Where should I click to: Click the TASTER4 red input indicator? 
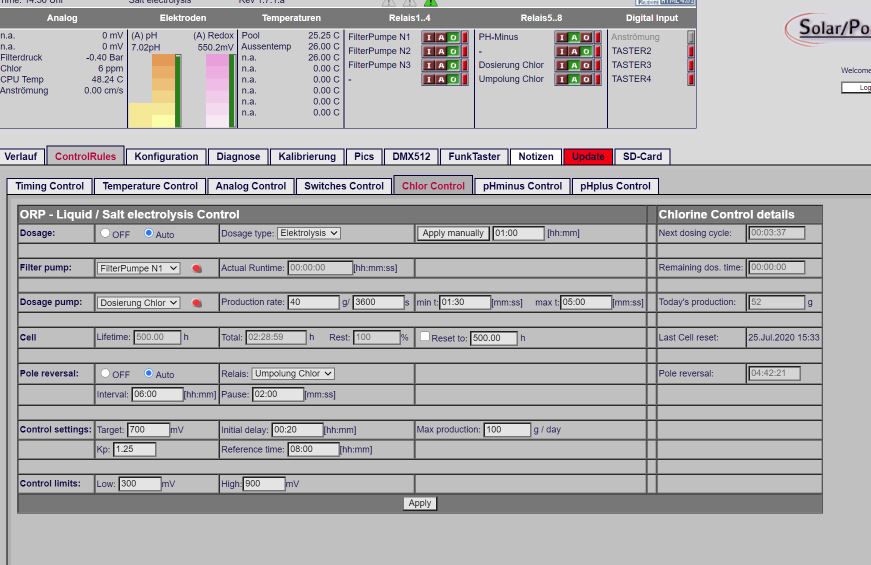click(691, 79)
